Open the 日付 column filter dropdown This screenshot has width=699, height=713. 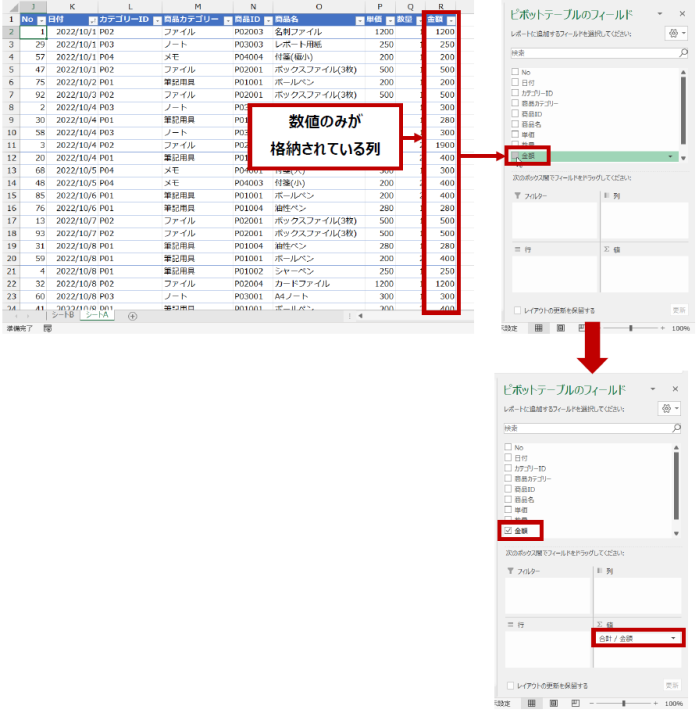[93, 20]
